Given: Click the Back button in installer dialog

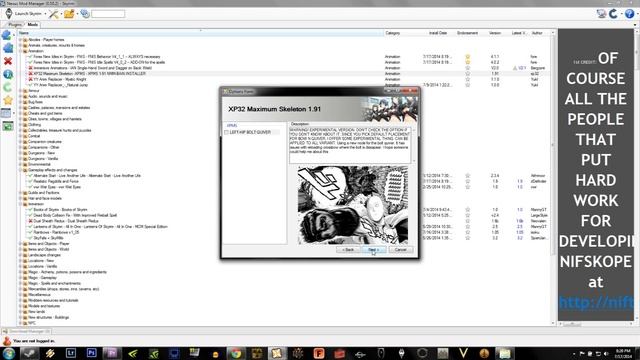Looking at the screenshot, I should (348, 250).
